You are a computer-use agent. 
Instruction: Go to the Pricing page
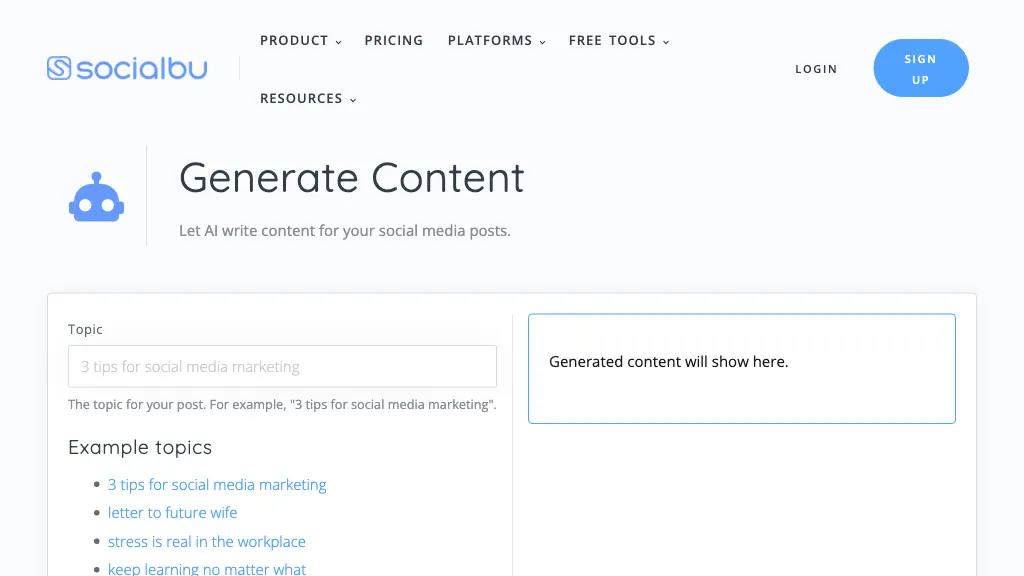[x=393, y=41]
